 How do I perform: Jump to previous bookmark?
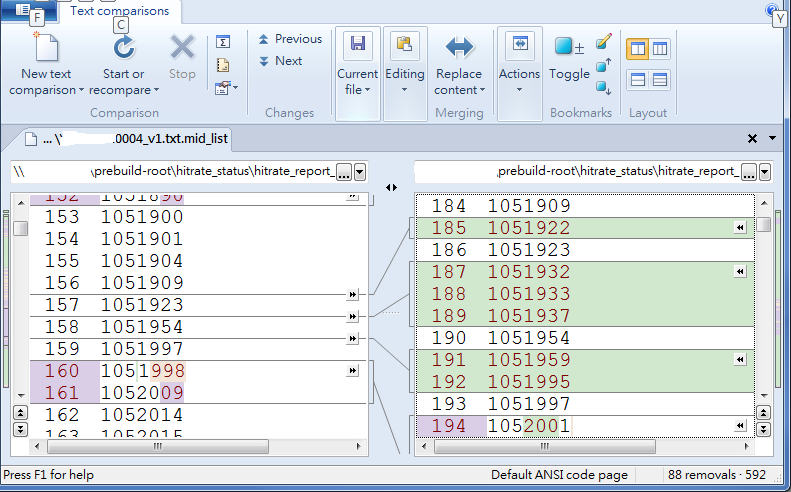point(604,65)
